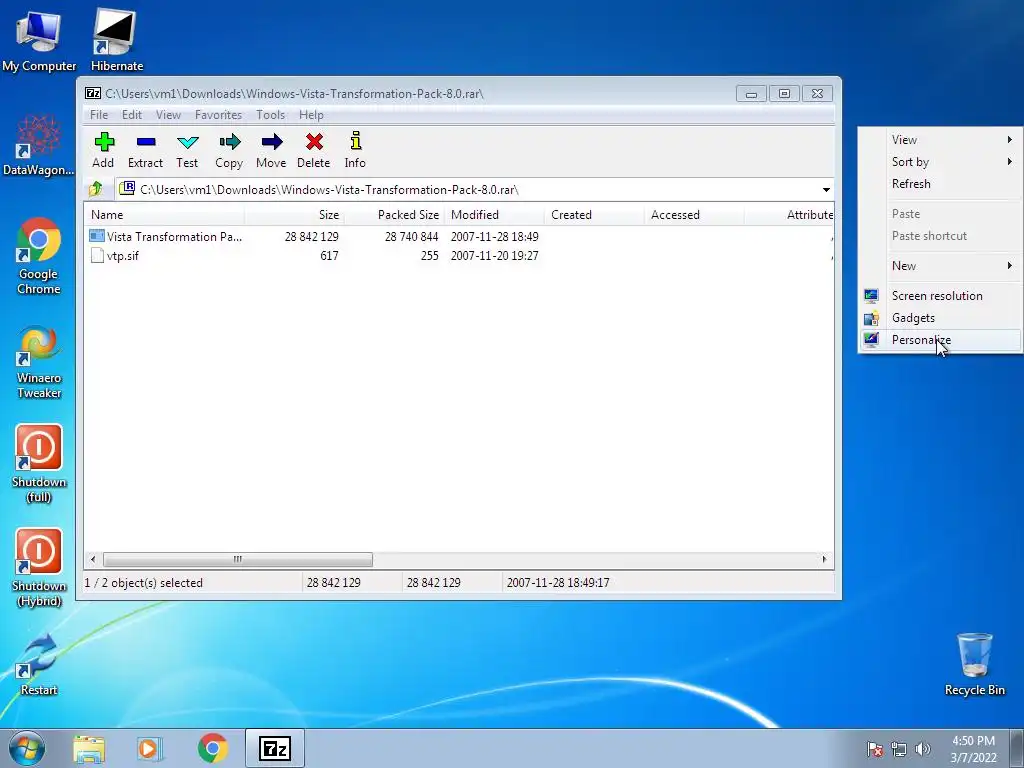Sort by Accessed column header

(x=694, y=215)
